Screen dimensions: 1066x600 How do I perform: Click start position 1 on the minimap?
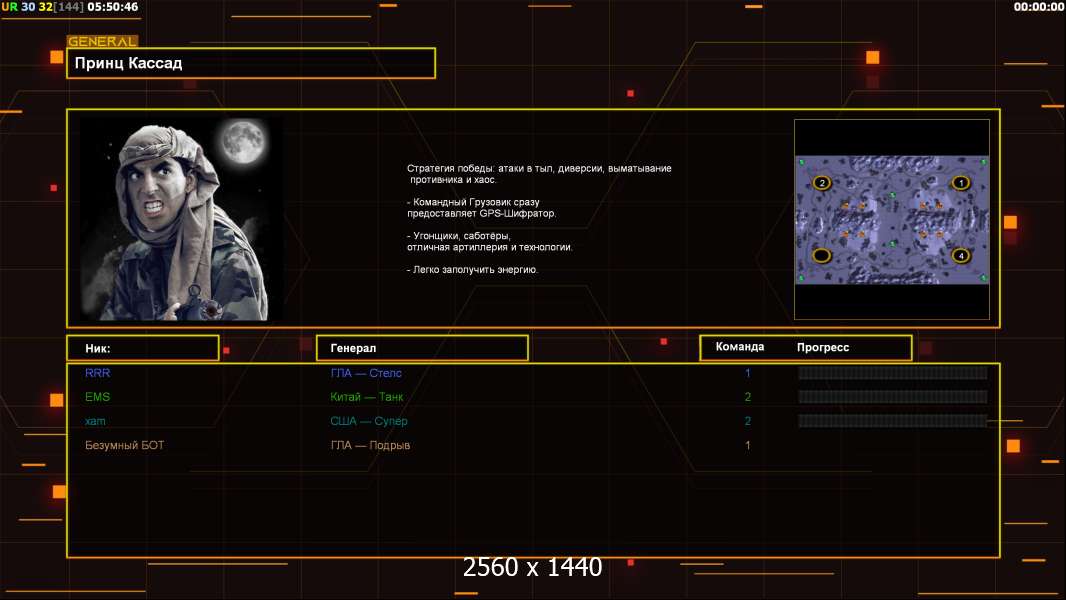pyautogui.click(x=960, y=183)
